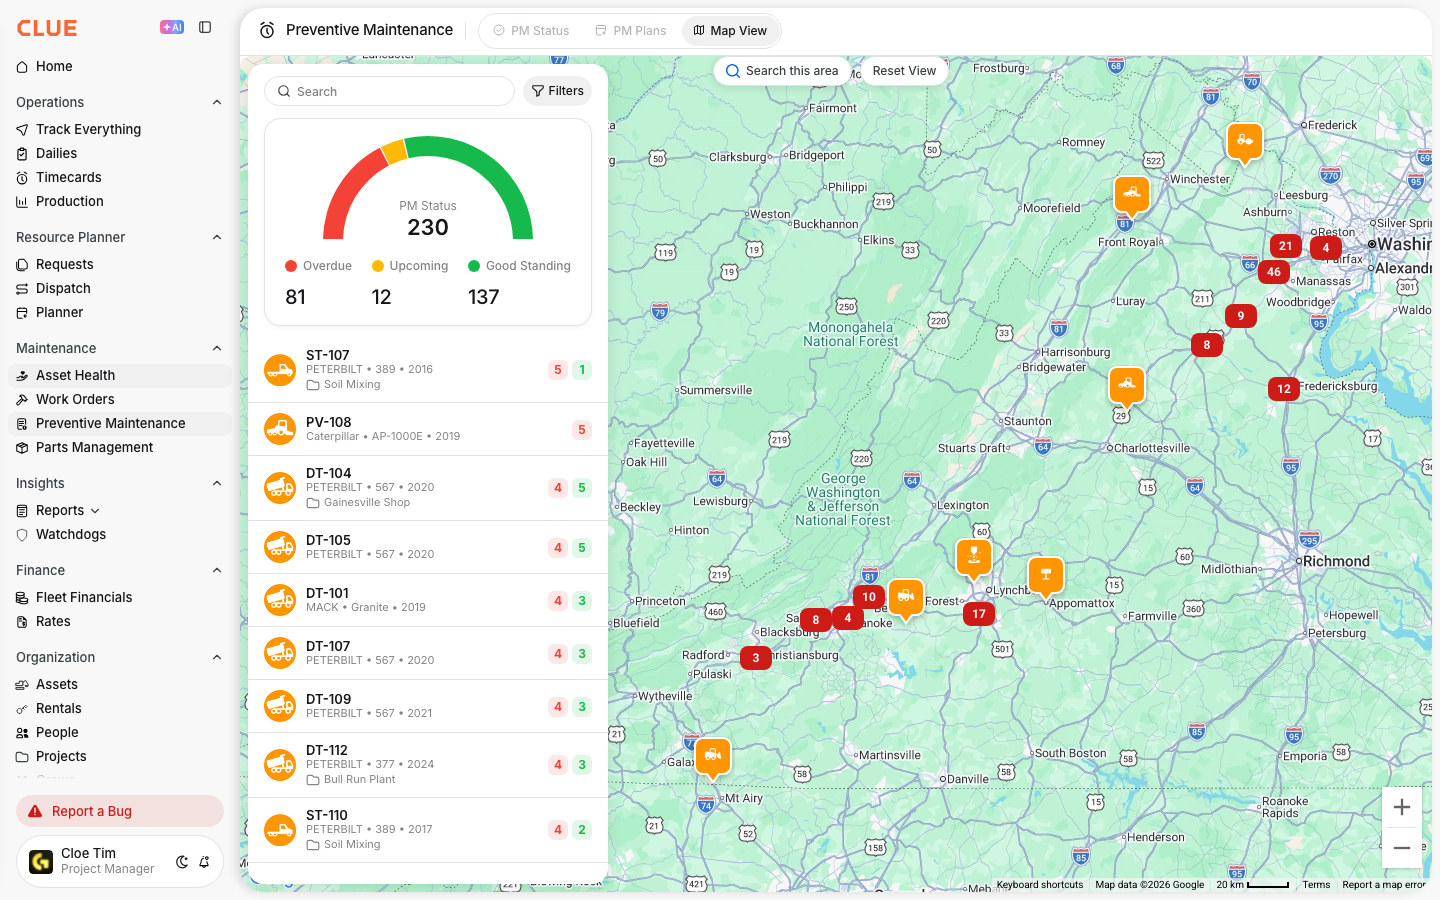Switch to the PM Plans tab
The width and height of the screenshot is (1440, 900).
click(x=630, y=31)
